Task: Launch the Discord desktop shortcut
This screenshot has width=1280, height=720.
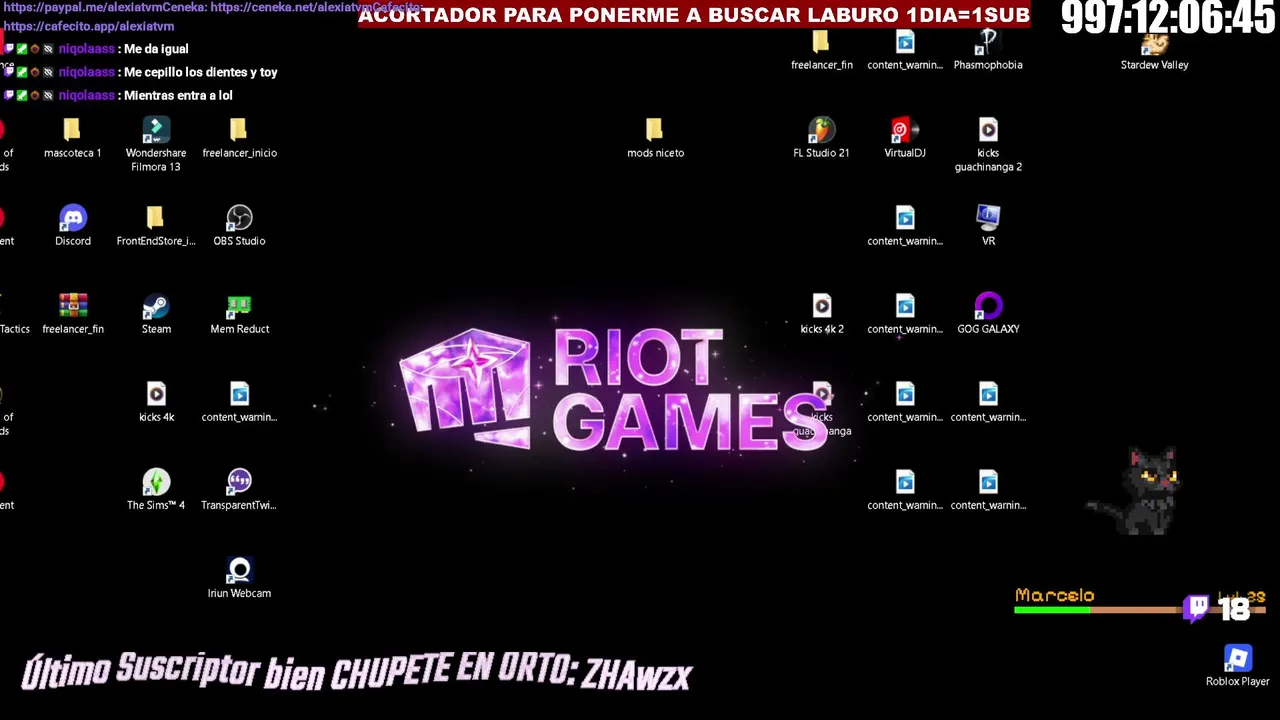Action: pyautogui.click(x=73, y=227)
